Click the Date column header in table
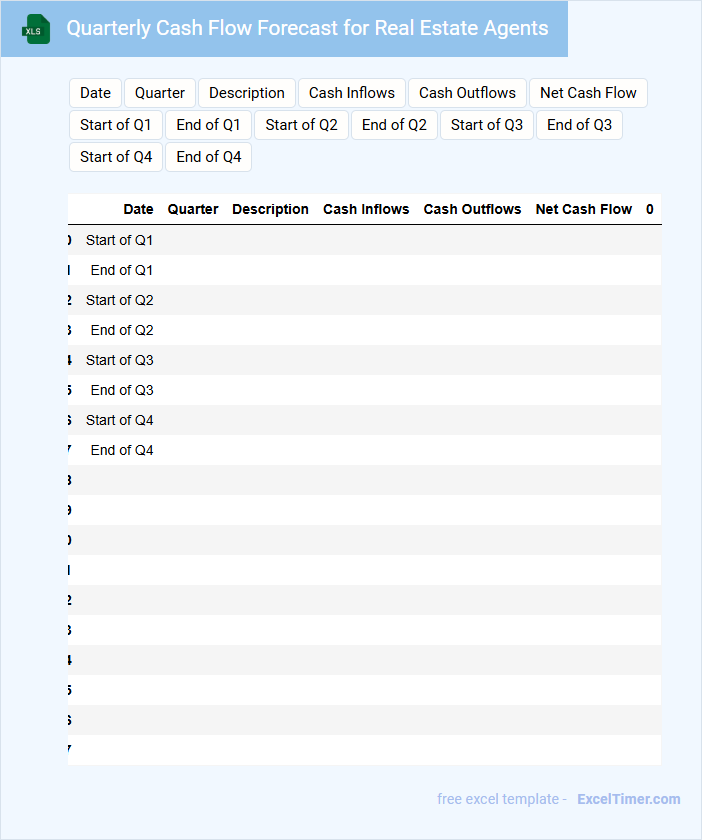 coord(138,209)
